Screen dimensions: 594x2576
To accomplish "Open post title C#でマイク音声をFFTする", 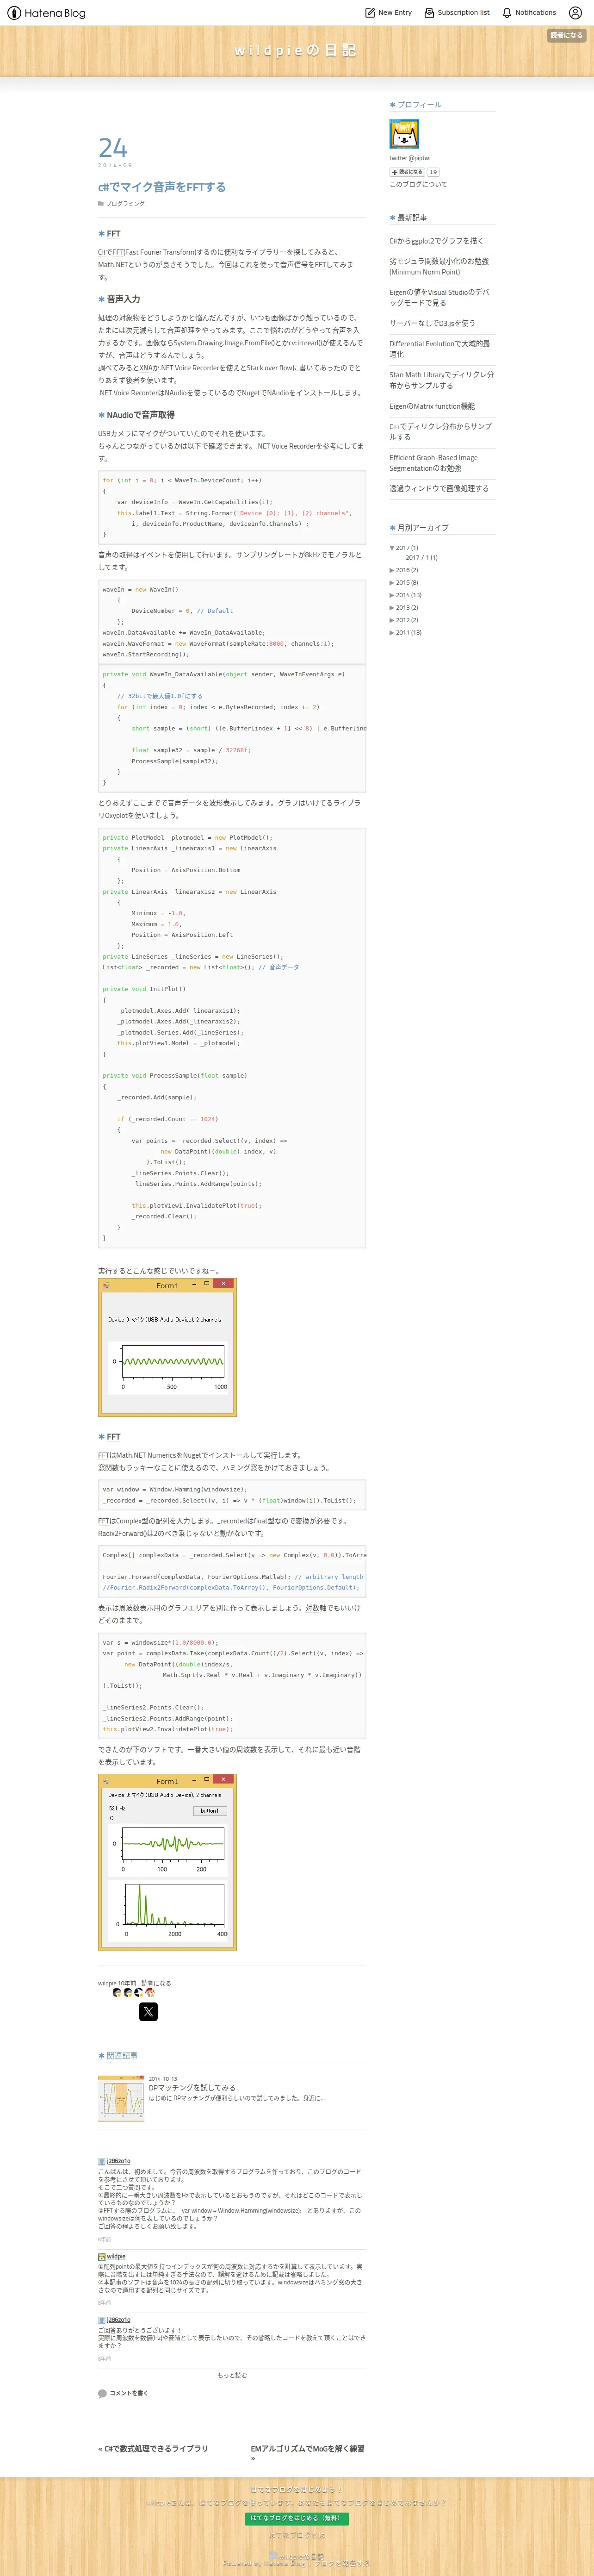I will (162, 187).
